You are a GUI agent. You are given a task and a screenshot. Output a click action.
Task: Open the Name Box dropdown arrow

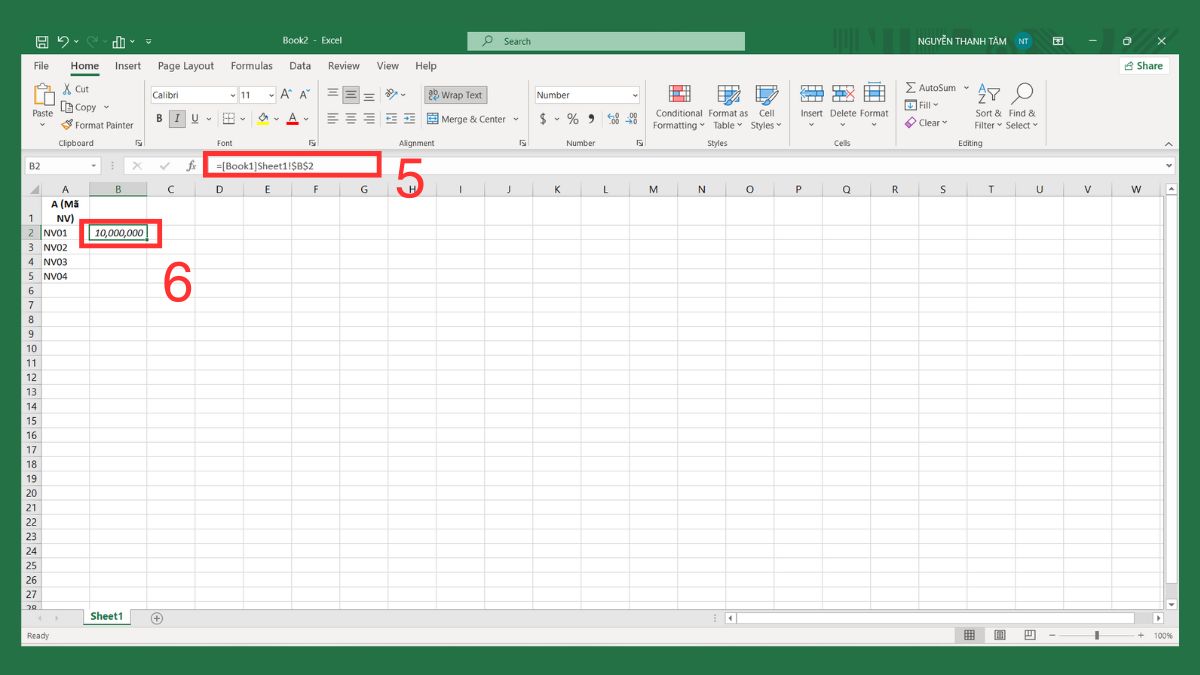coord(94,166)
